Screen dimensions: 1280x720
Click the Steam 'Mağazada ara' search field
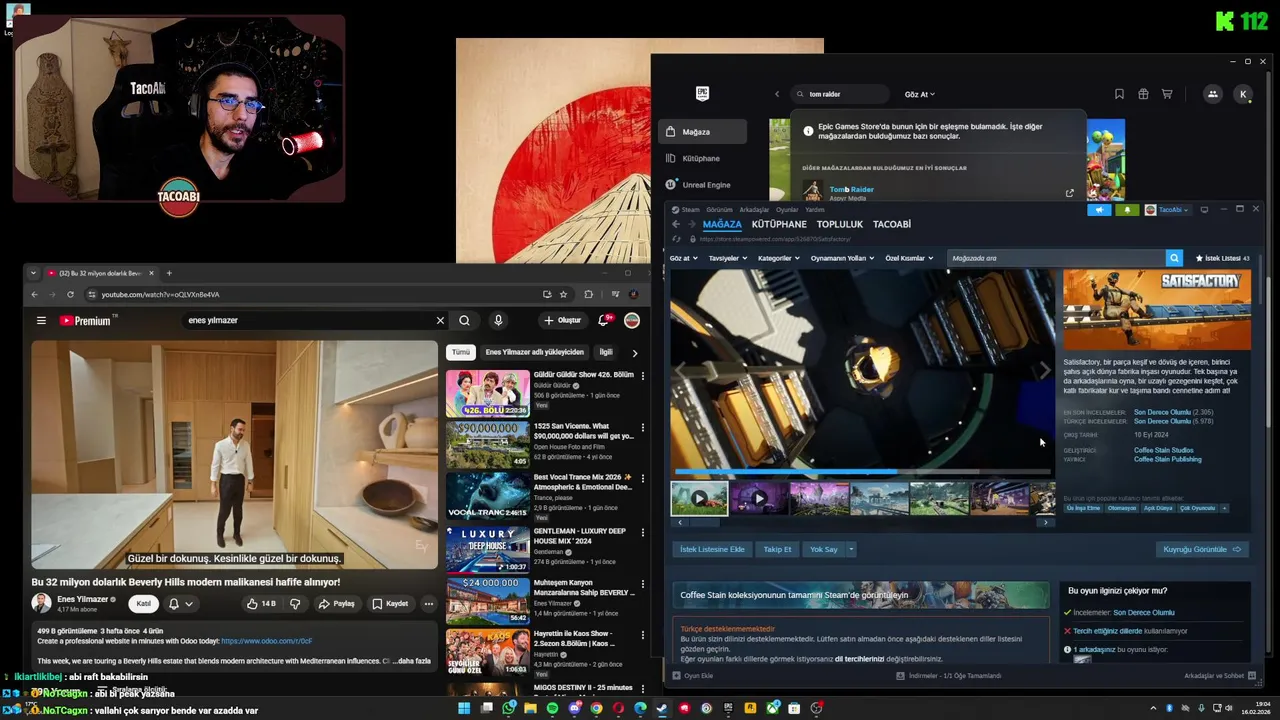point(1057,258)
